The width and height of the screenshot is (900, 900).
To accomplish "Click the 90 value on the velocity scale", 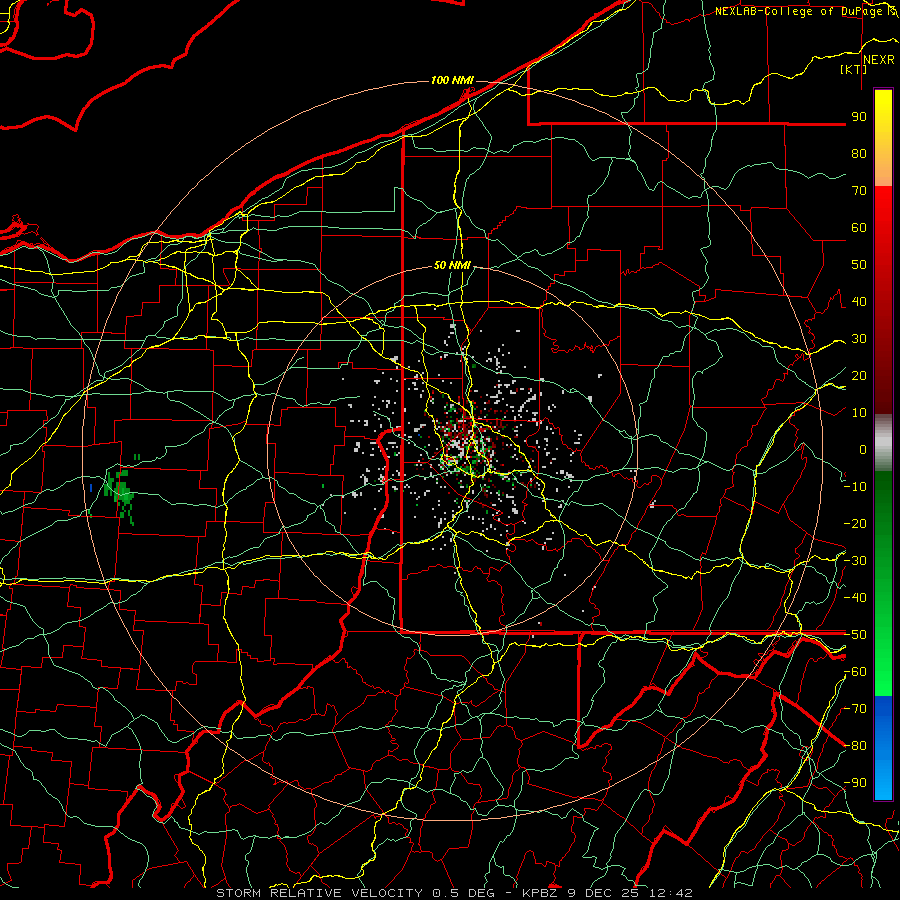I will tap(859, 117).
